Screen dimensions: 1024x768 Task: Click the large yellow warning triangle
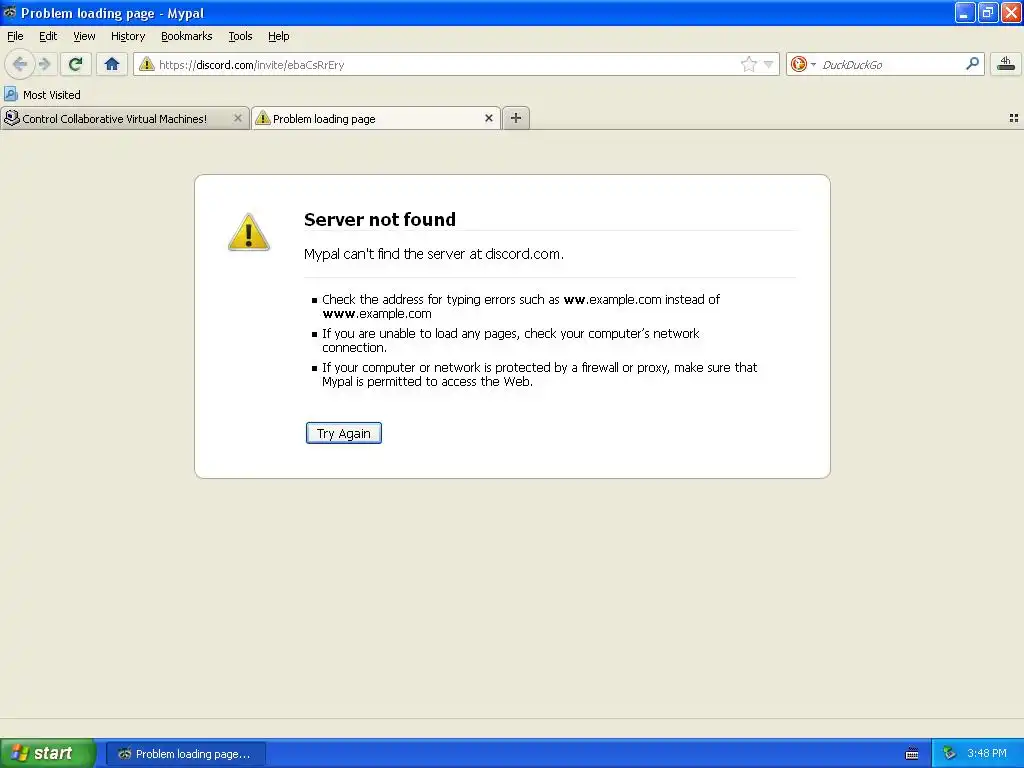(249, 232)
